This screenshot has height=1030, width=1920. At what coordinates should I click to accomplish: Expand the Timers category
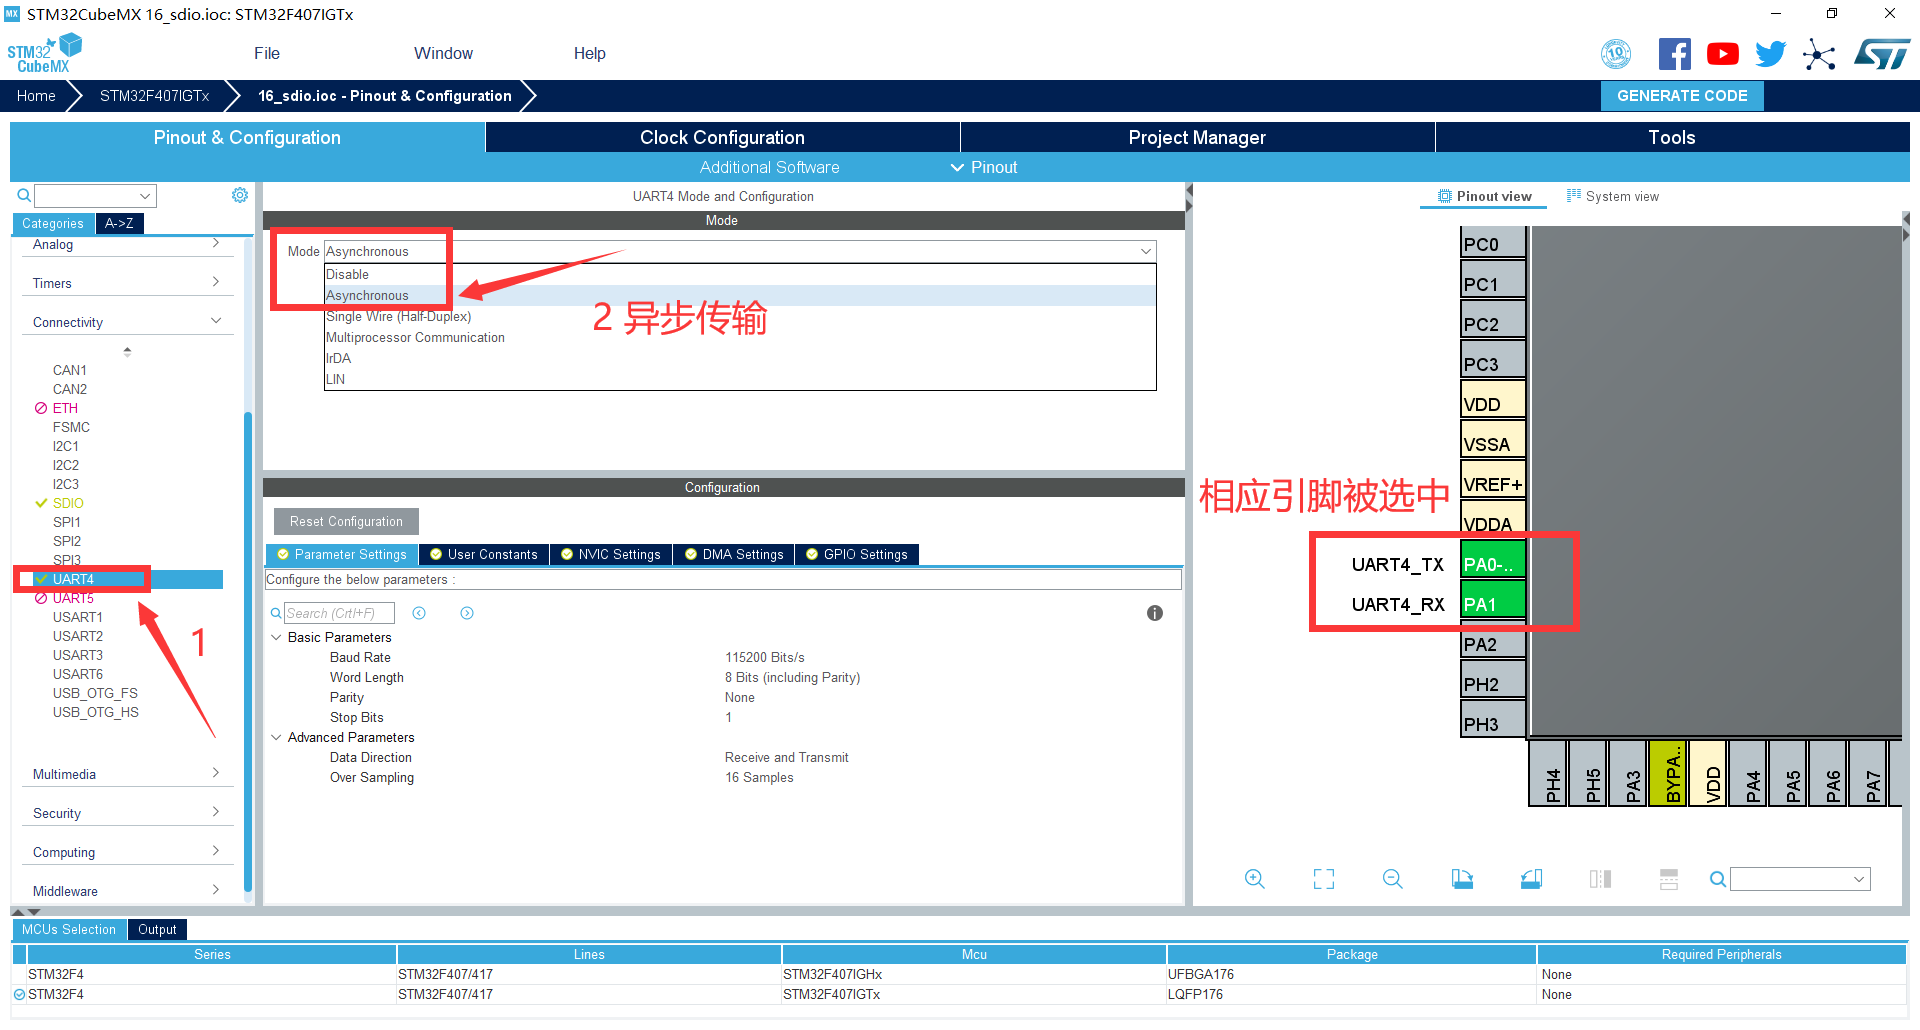click(127, 283)
